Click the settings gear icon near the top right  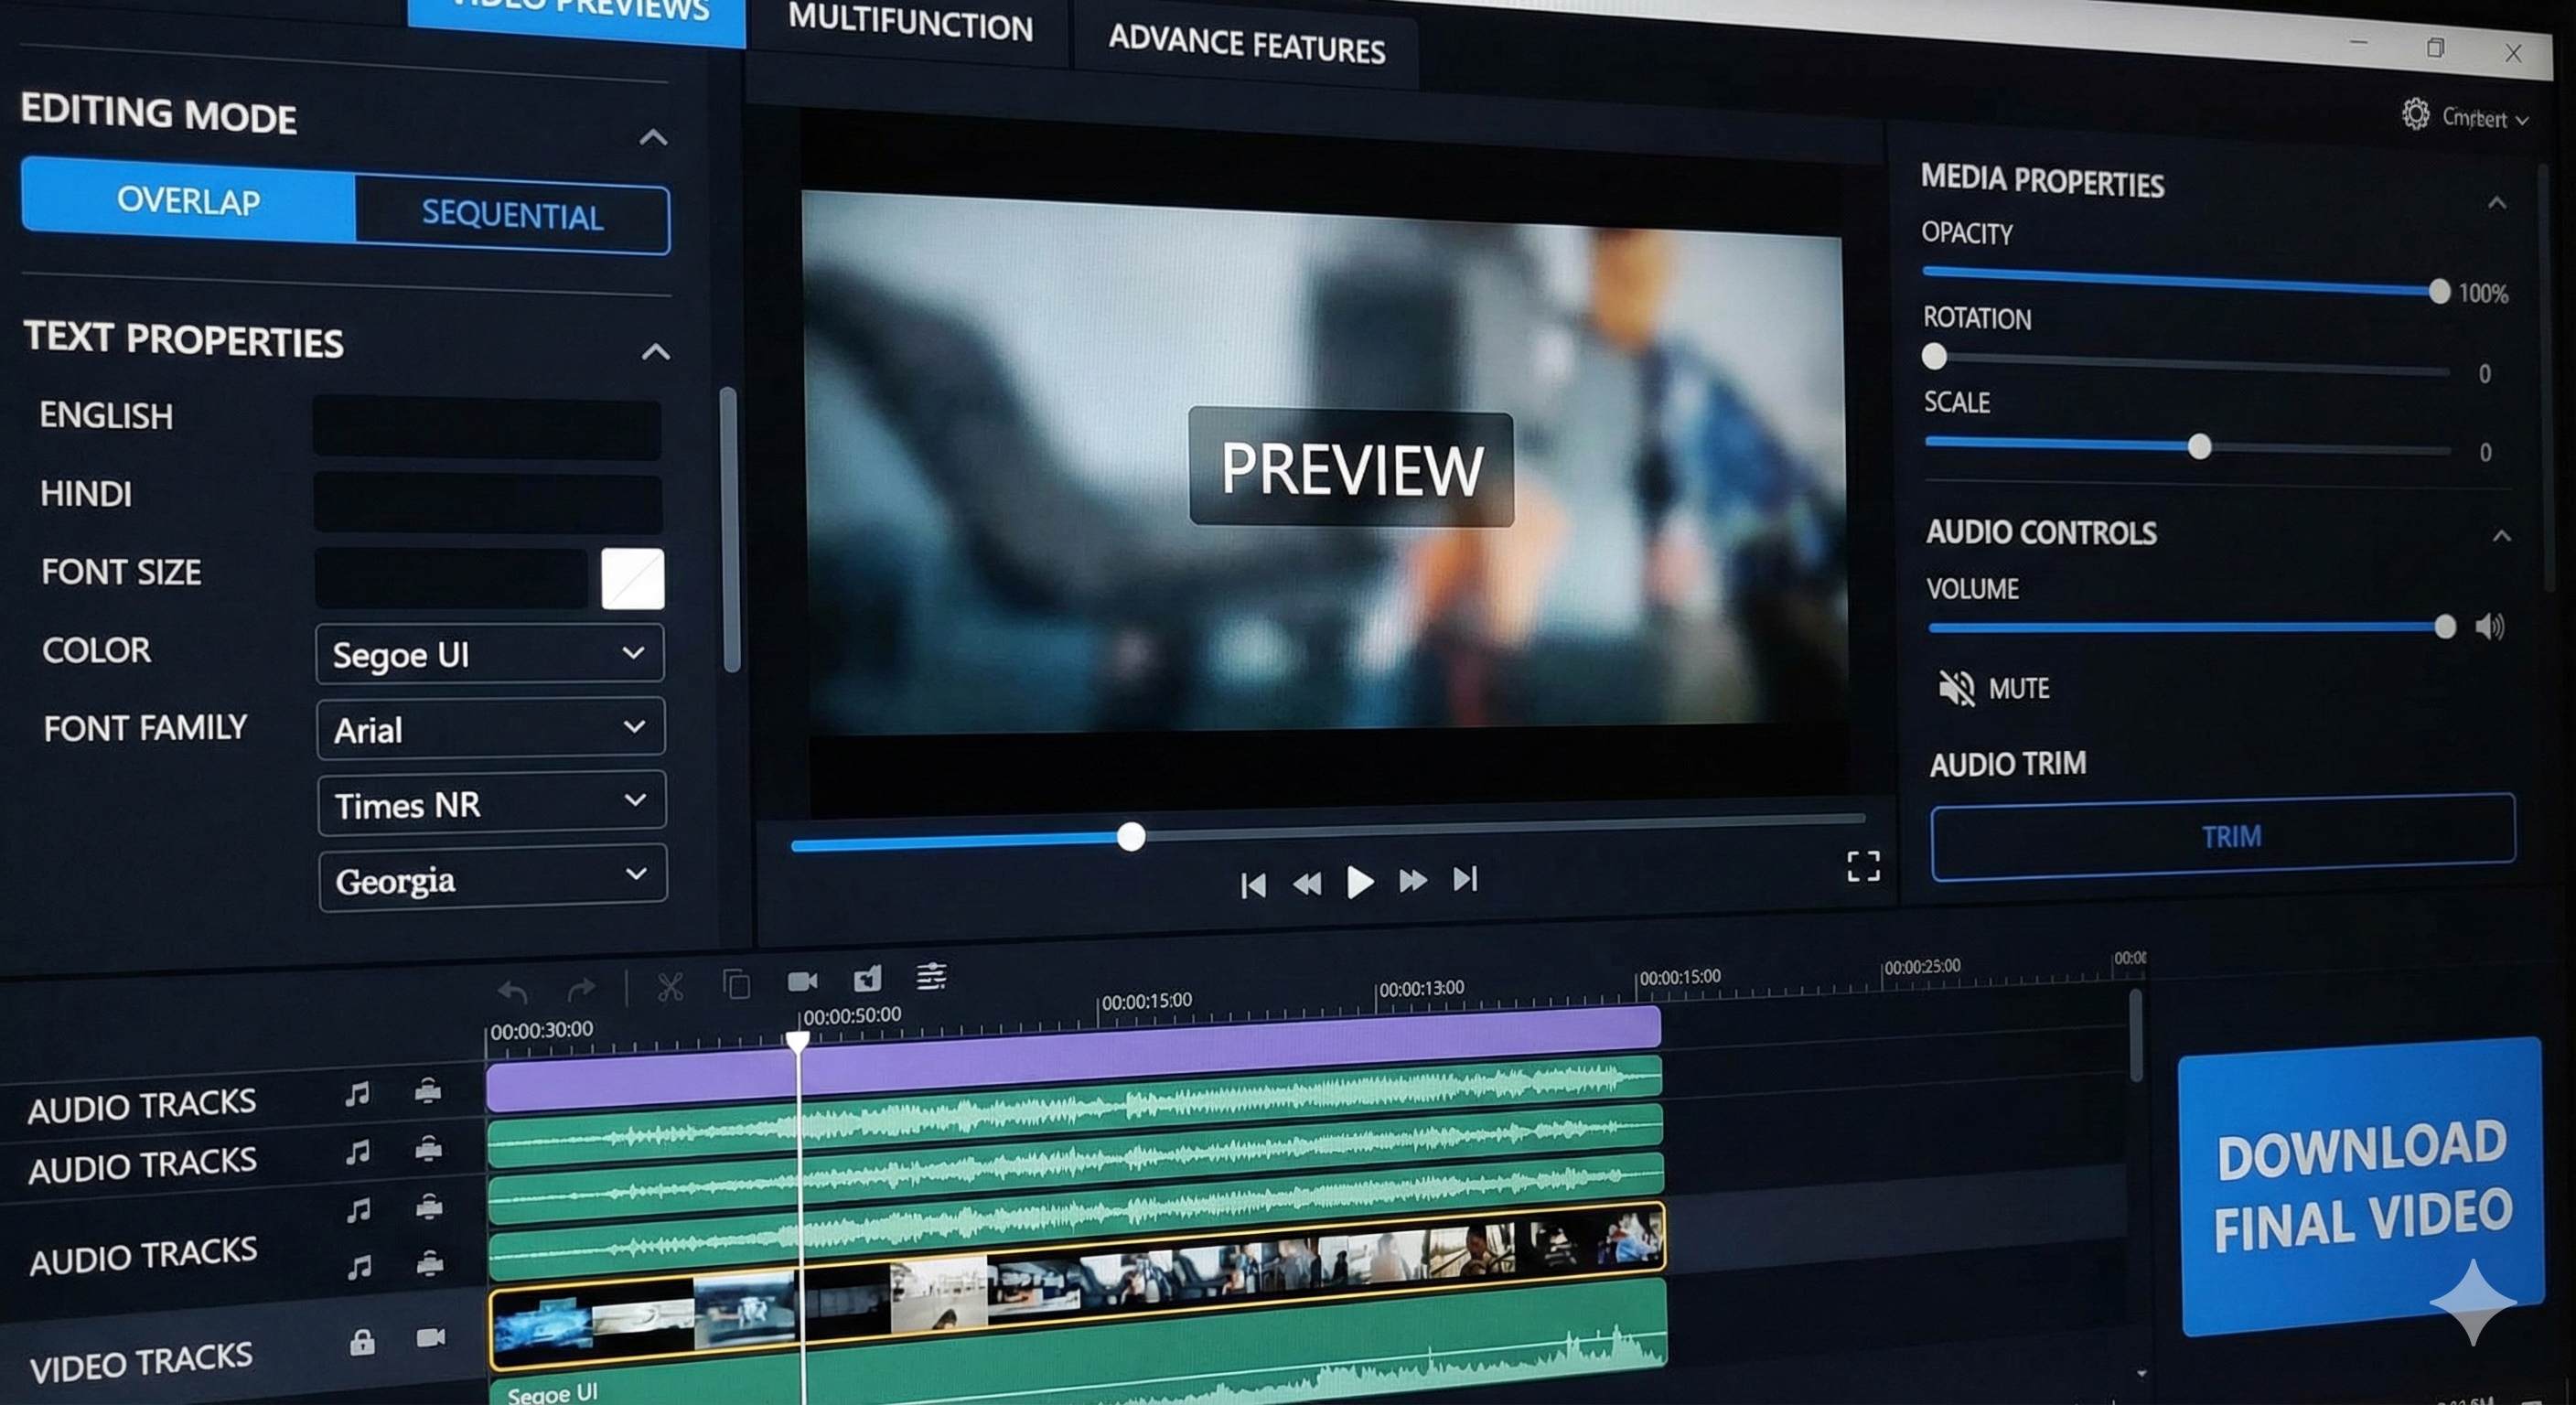pyautogui.click(x=2418, y=114)
